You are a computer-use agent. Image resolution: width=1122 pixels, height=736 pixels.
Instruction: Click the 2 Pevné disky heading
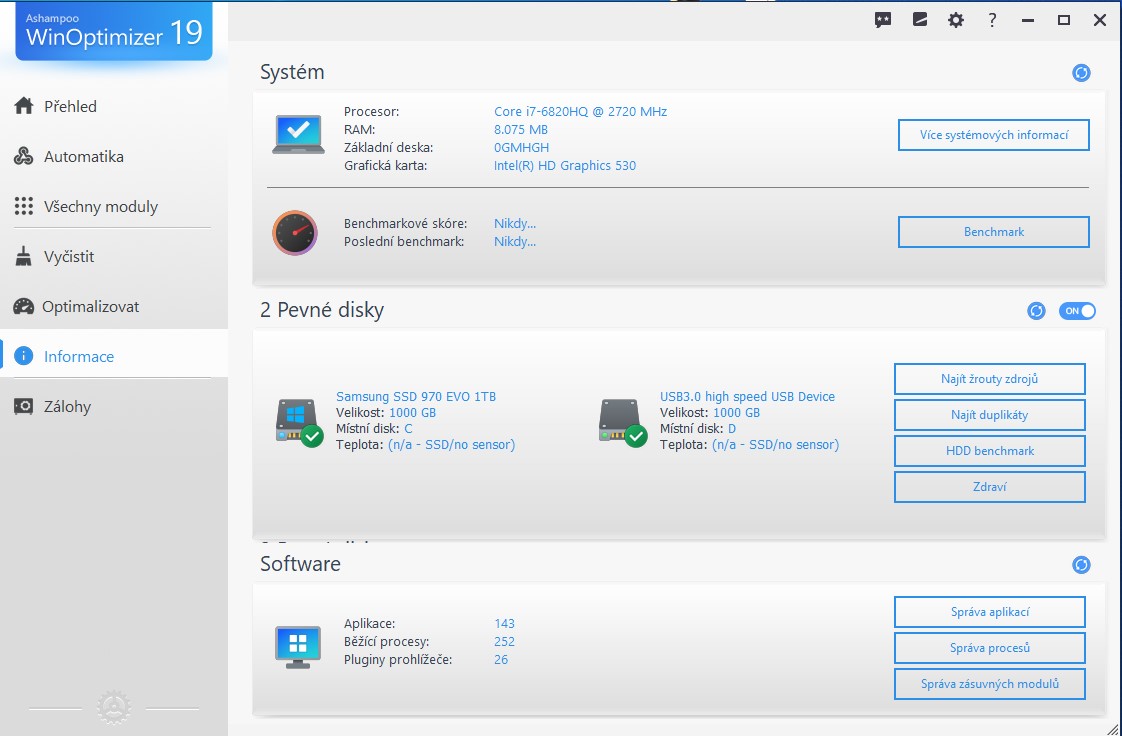322,310
